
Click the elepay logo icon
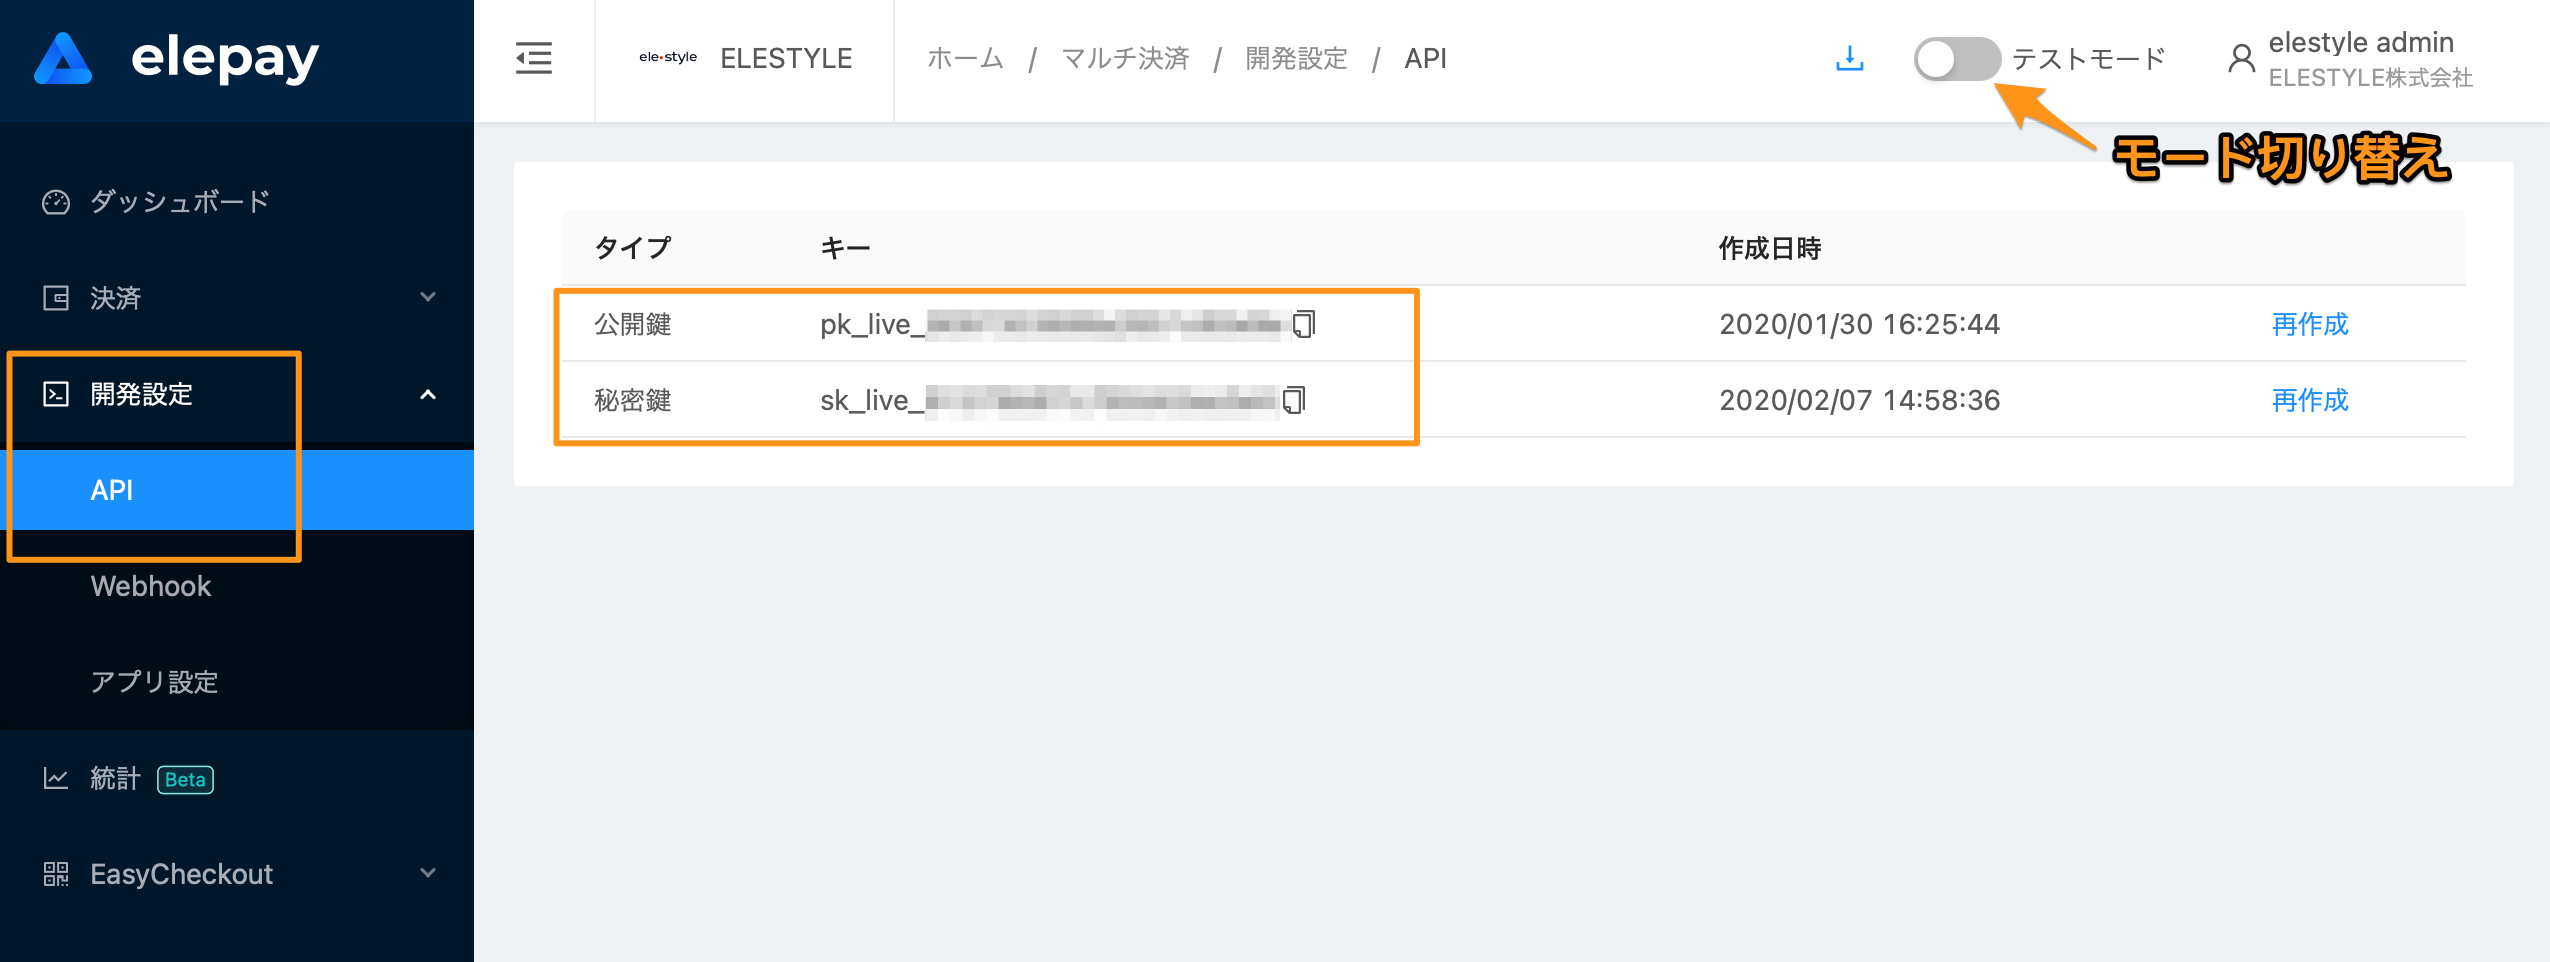pyautogui.click(x=63, y=58)
